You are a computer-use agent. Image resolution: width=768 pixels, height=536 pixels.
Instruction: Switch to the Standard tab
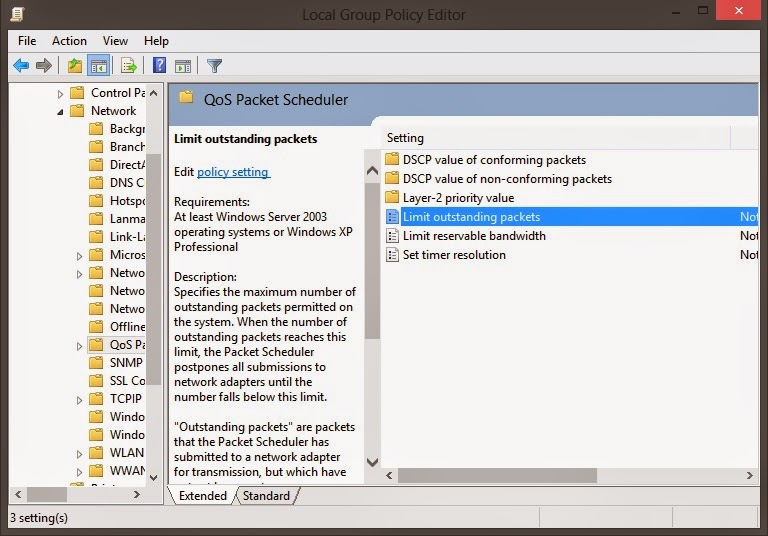(266, 495)
